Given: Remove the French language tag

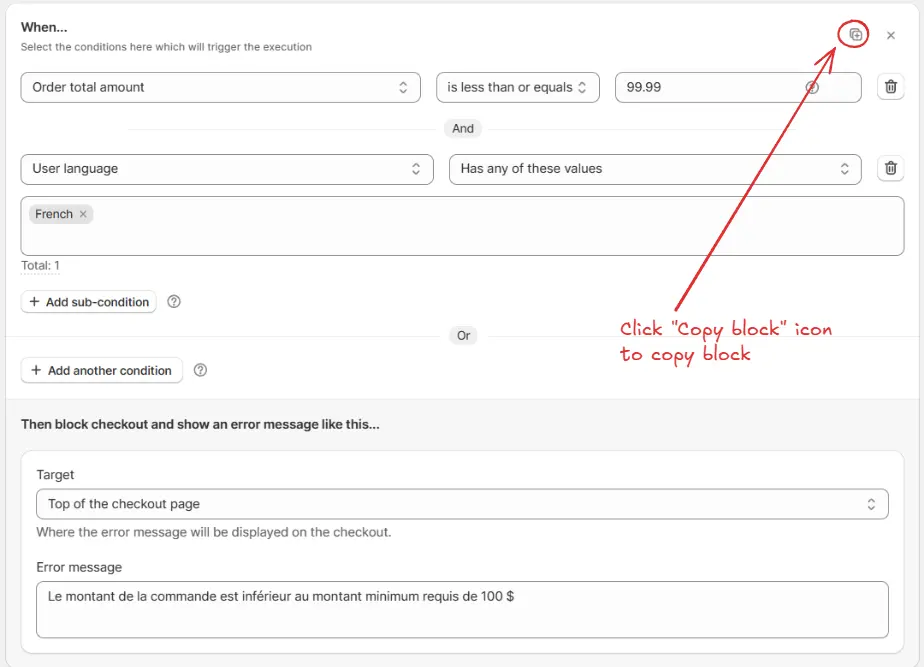Looking at the screenshot, I should 83,214.
